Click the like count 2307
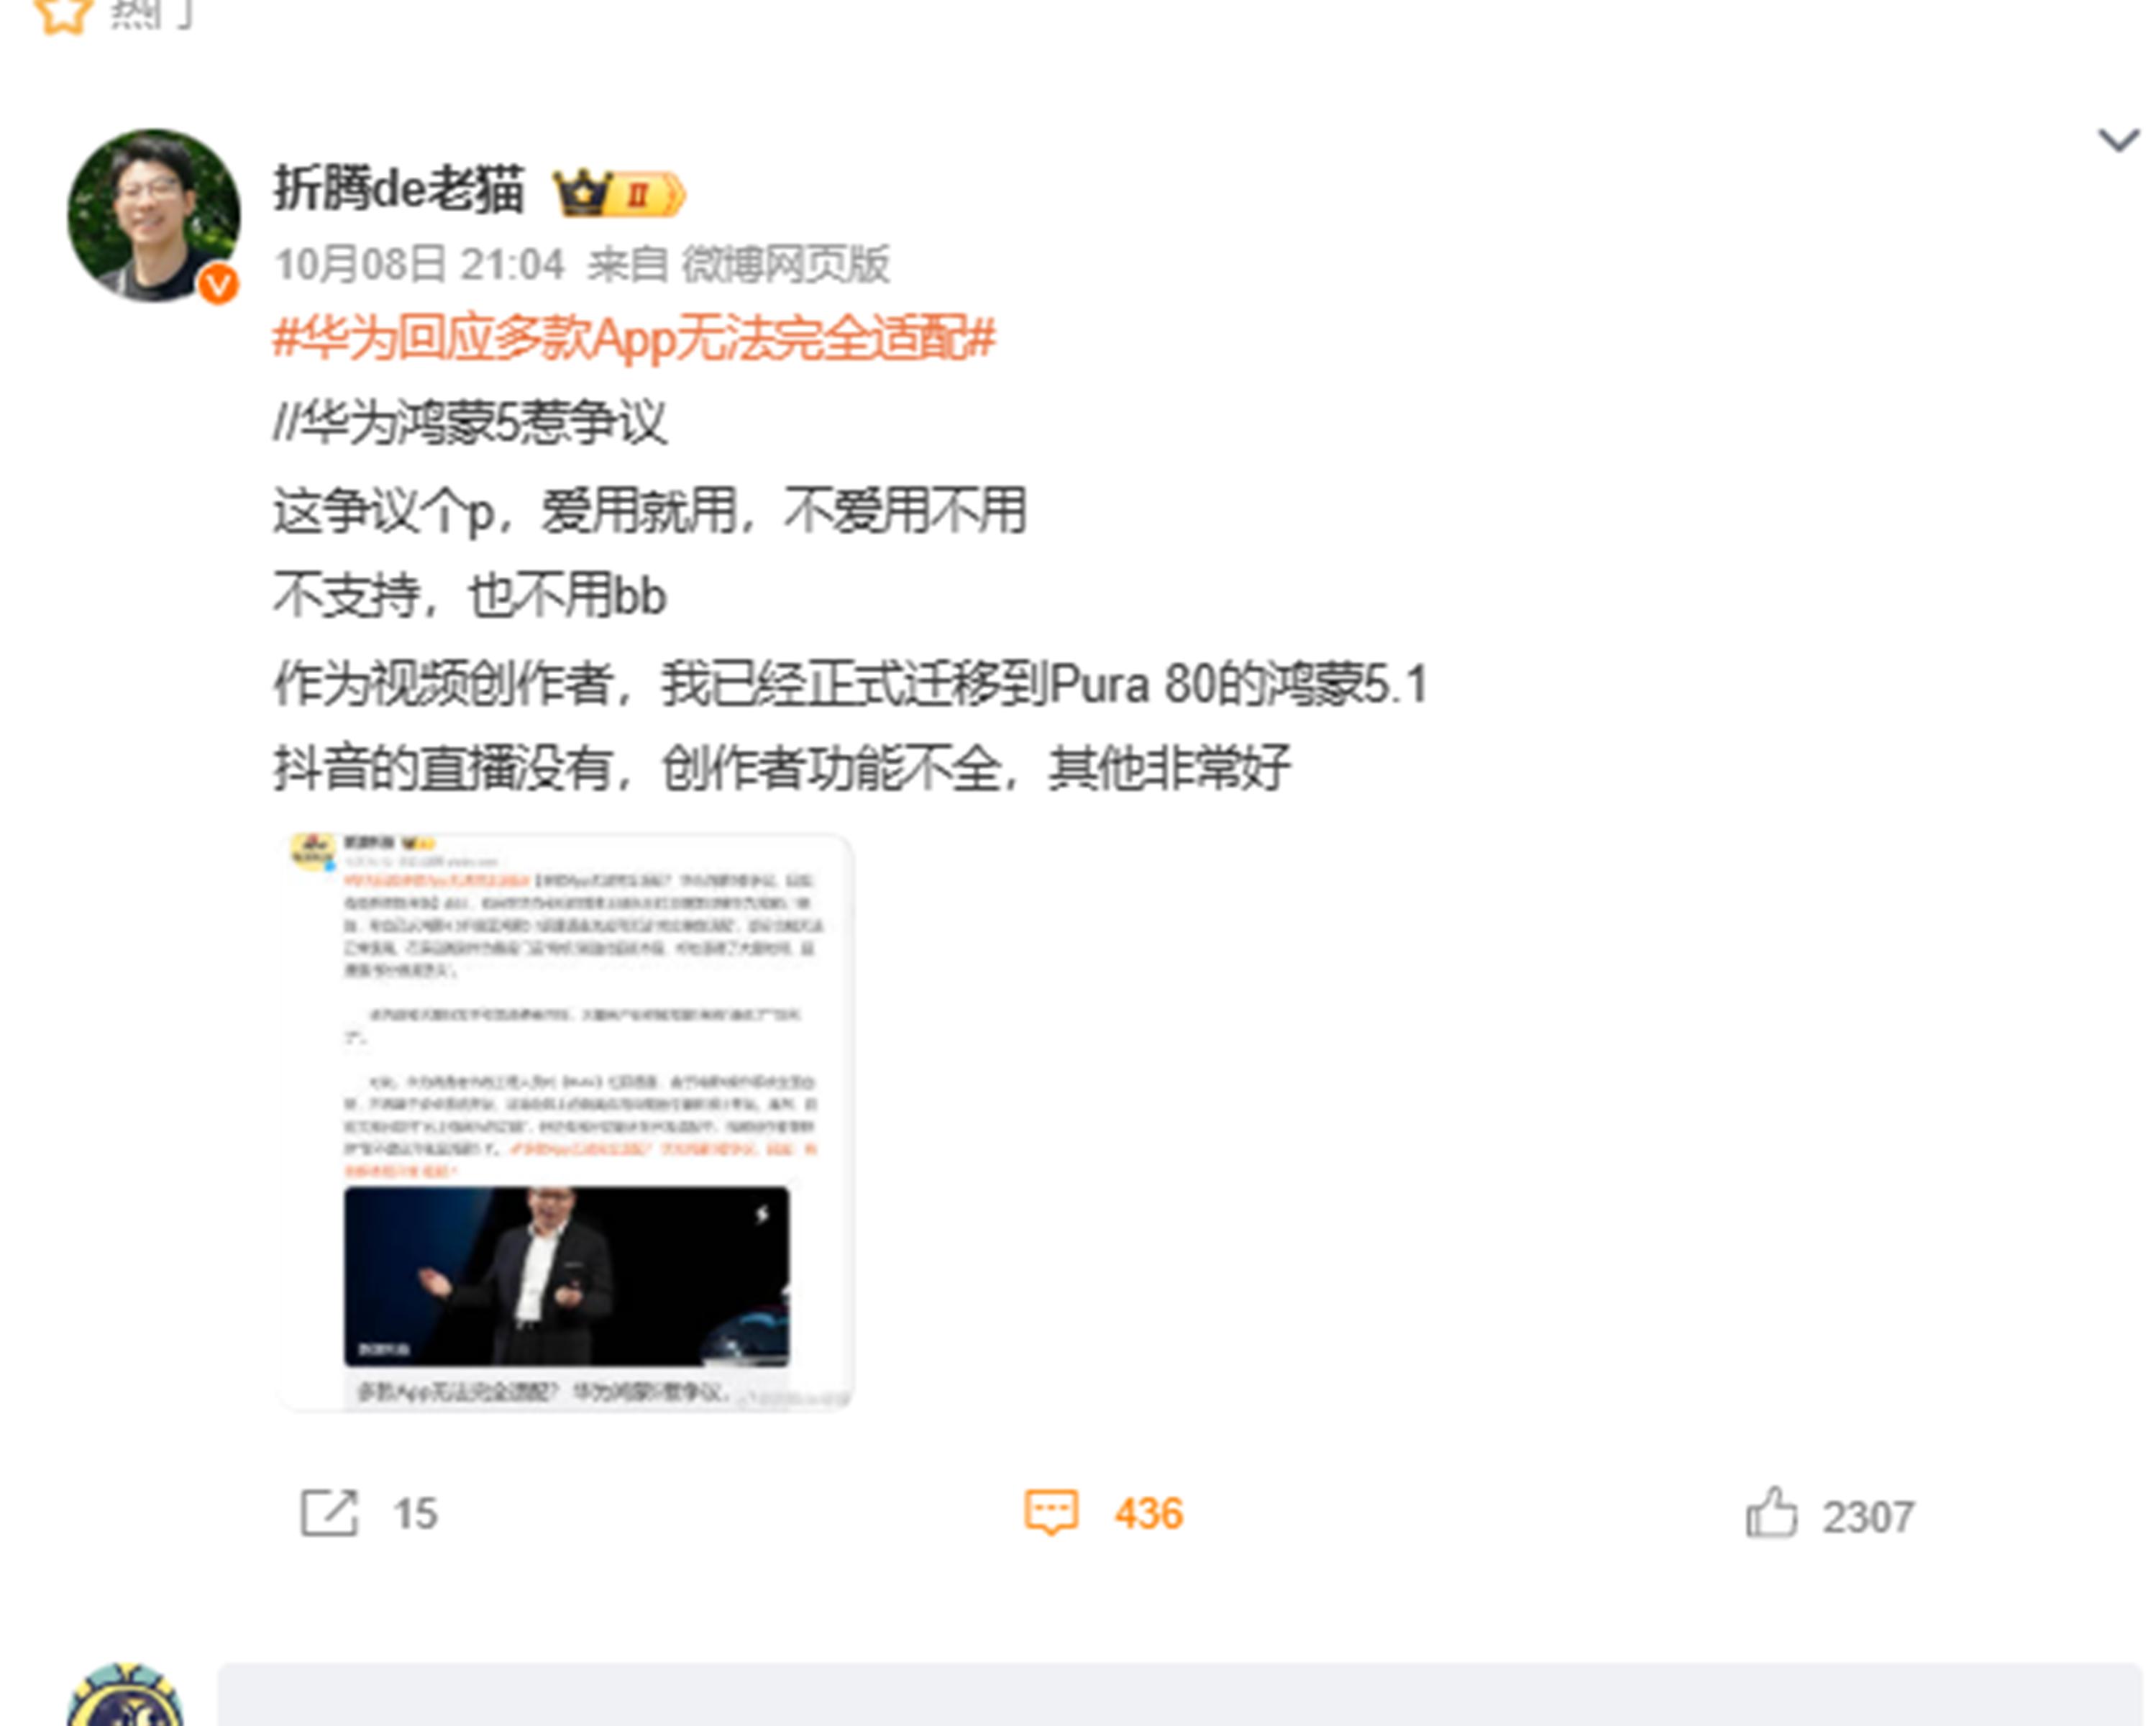The width and height of the screenshot is (2156, 1726). pos(1868,1517)
